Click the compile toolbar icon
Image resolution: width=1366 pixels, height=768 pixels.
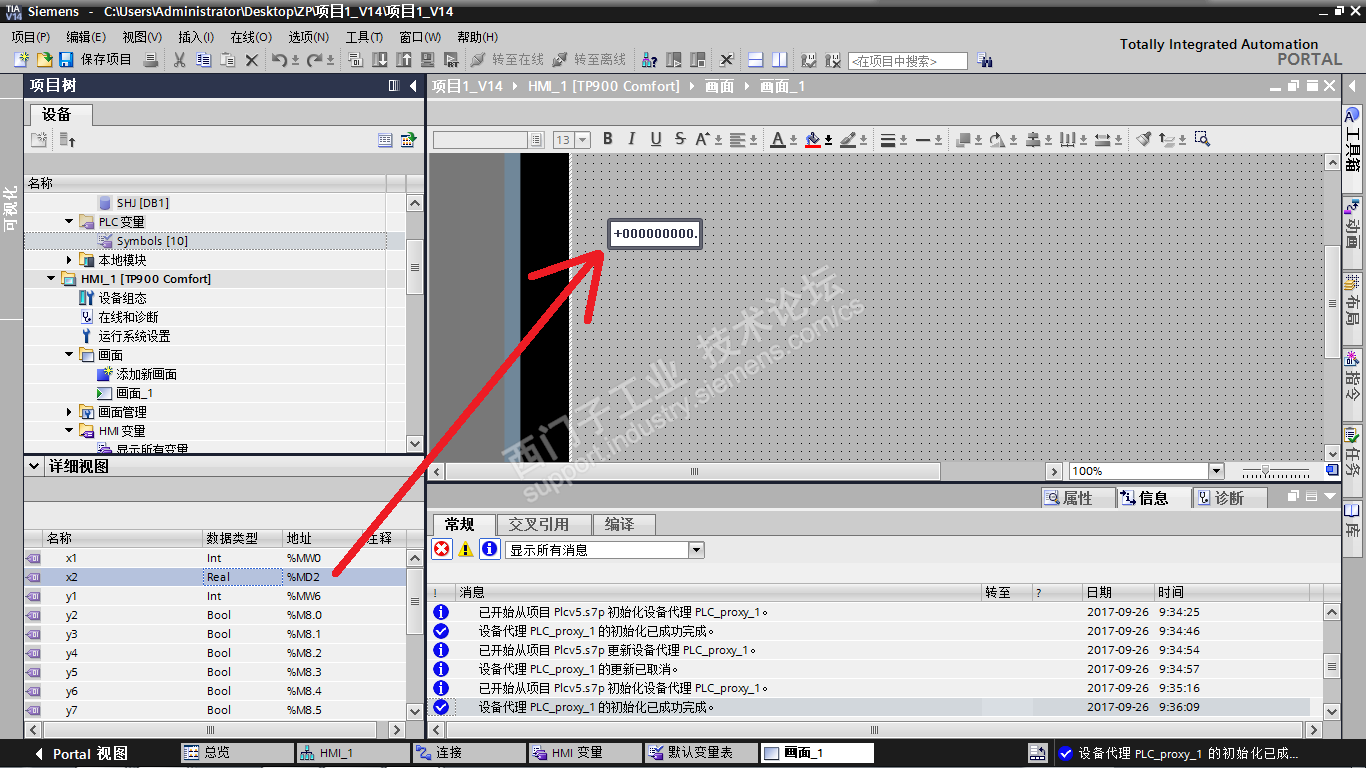356,60
